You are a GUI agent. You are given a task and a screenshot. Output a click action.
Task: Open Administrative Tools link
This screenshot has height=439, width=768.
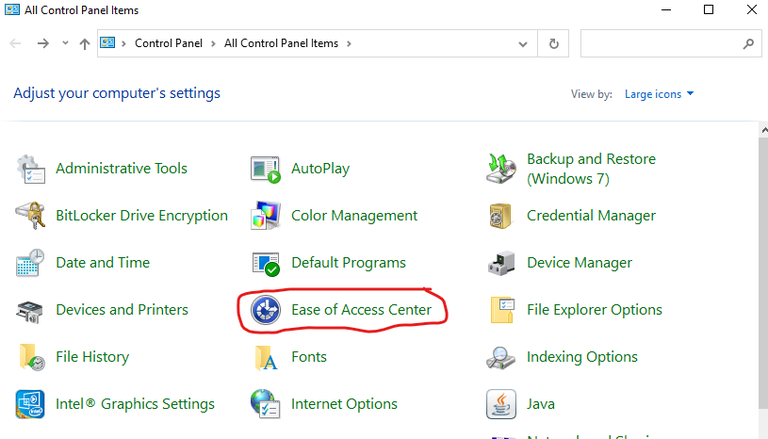(121, 169)
